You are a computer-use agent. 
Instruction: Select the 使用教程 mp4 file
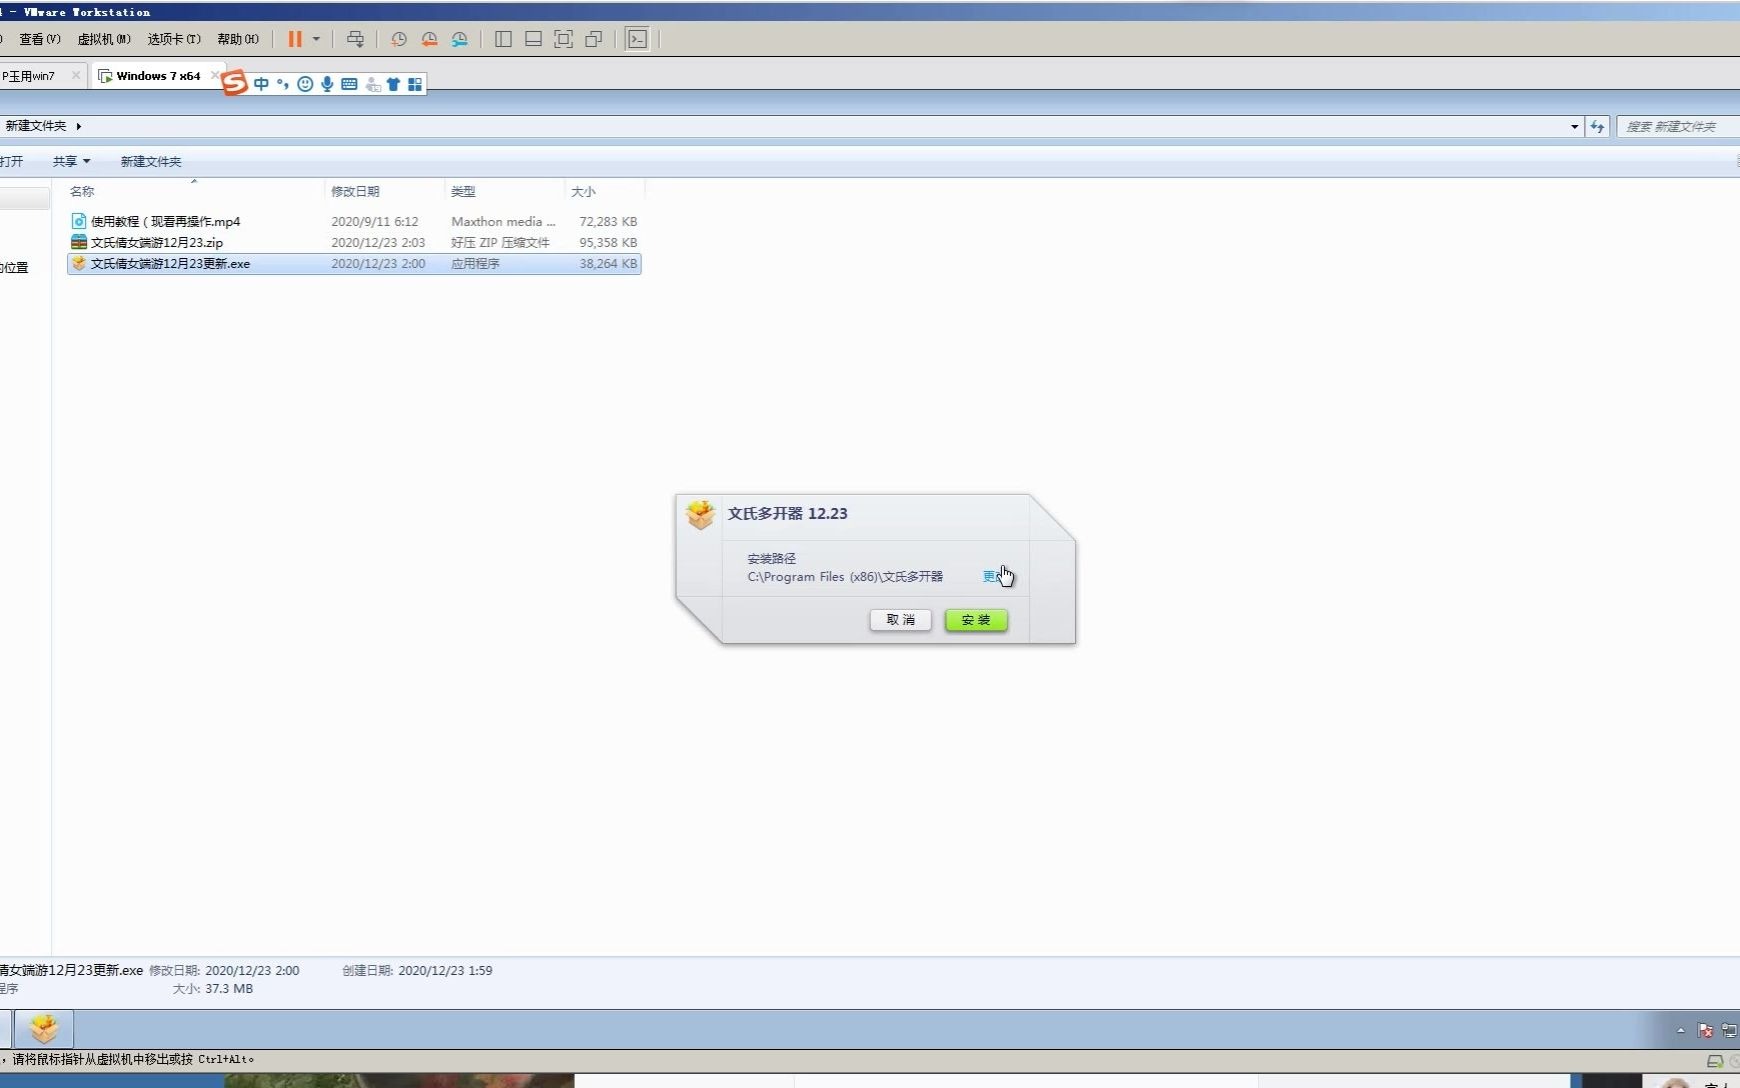(354, 221)
